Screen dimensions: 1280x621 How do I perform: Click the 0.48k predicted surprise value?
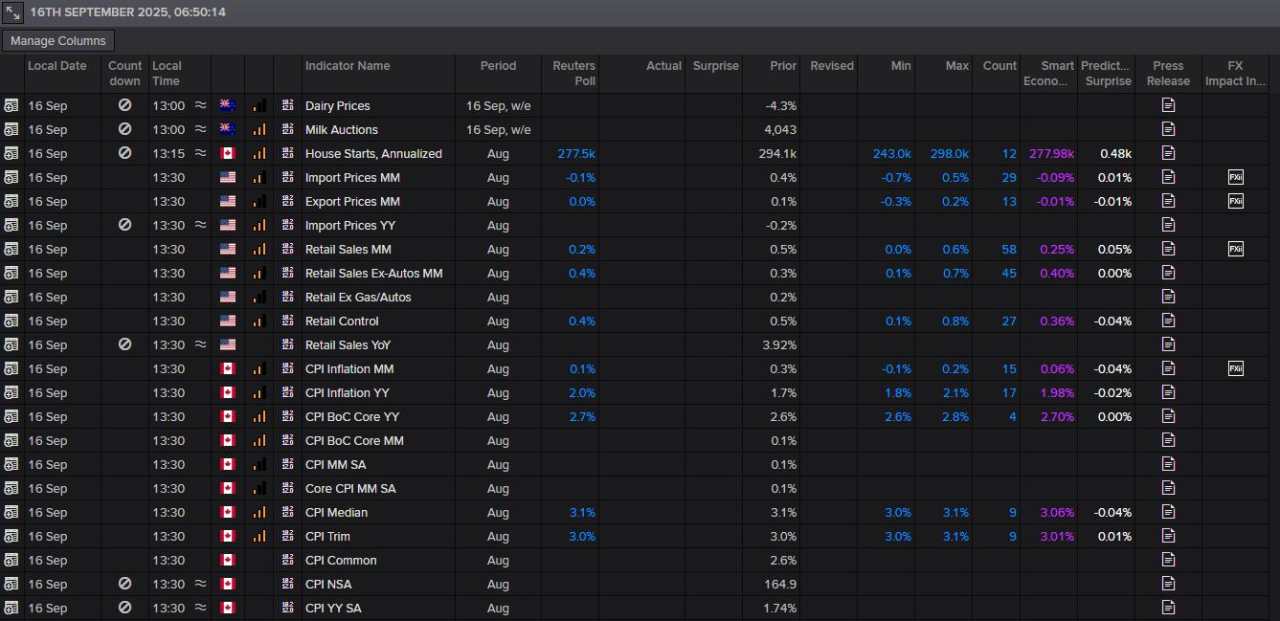(x=1115, y=153)
